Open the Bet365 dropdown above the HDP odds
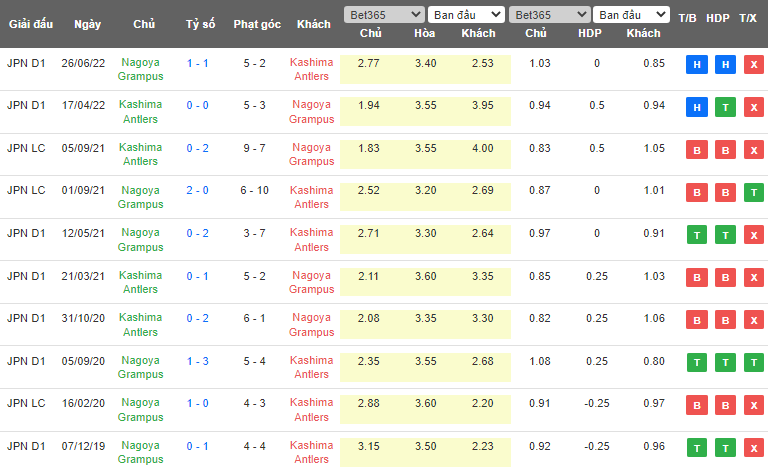The height and width of the screenshot is (469, 768). coord(548,15)
